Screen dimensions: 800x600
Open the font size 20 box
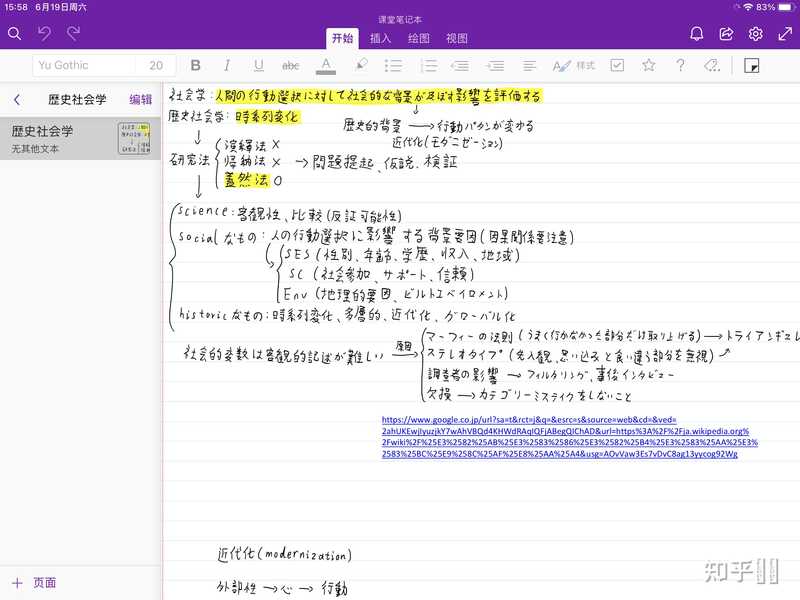[156, 65]
